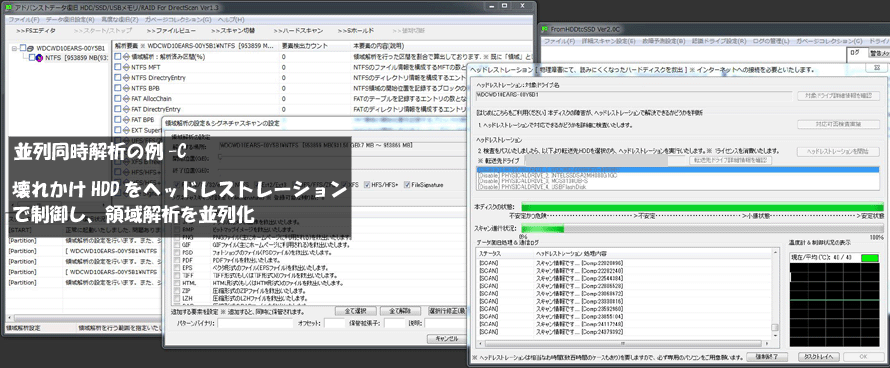The height and width of the screenshot is (368, 890).
Task: Check the EPS signature checkbox
Action: click(177, 267)
